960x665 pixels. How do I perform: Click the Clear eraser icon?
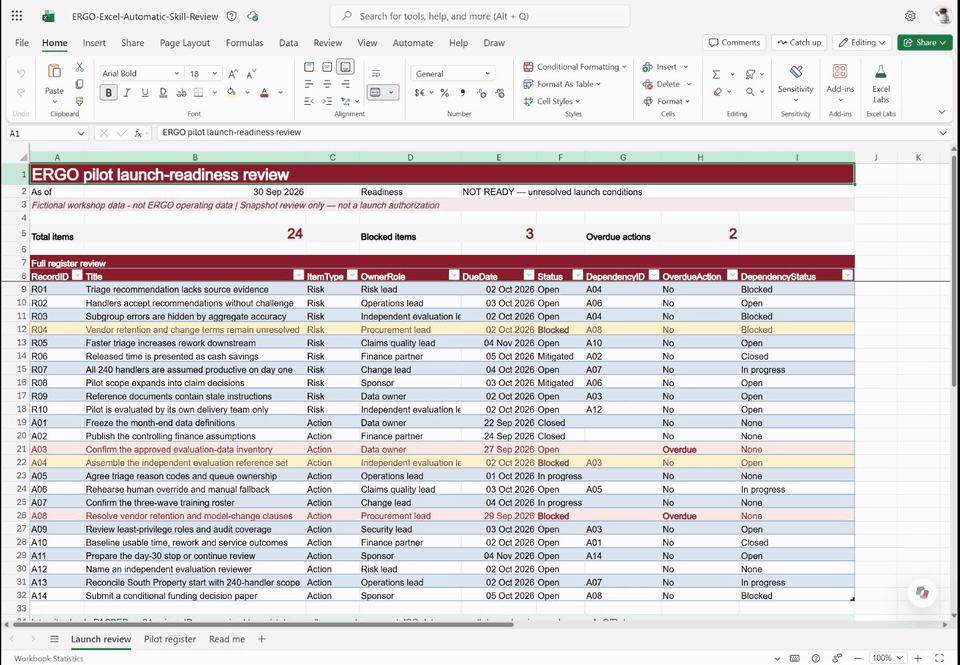point(718,92)
